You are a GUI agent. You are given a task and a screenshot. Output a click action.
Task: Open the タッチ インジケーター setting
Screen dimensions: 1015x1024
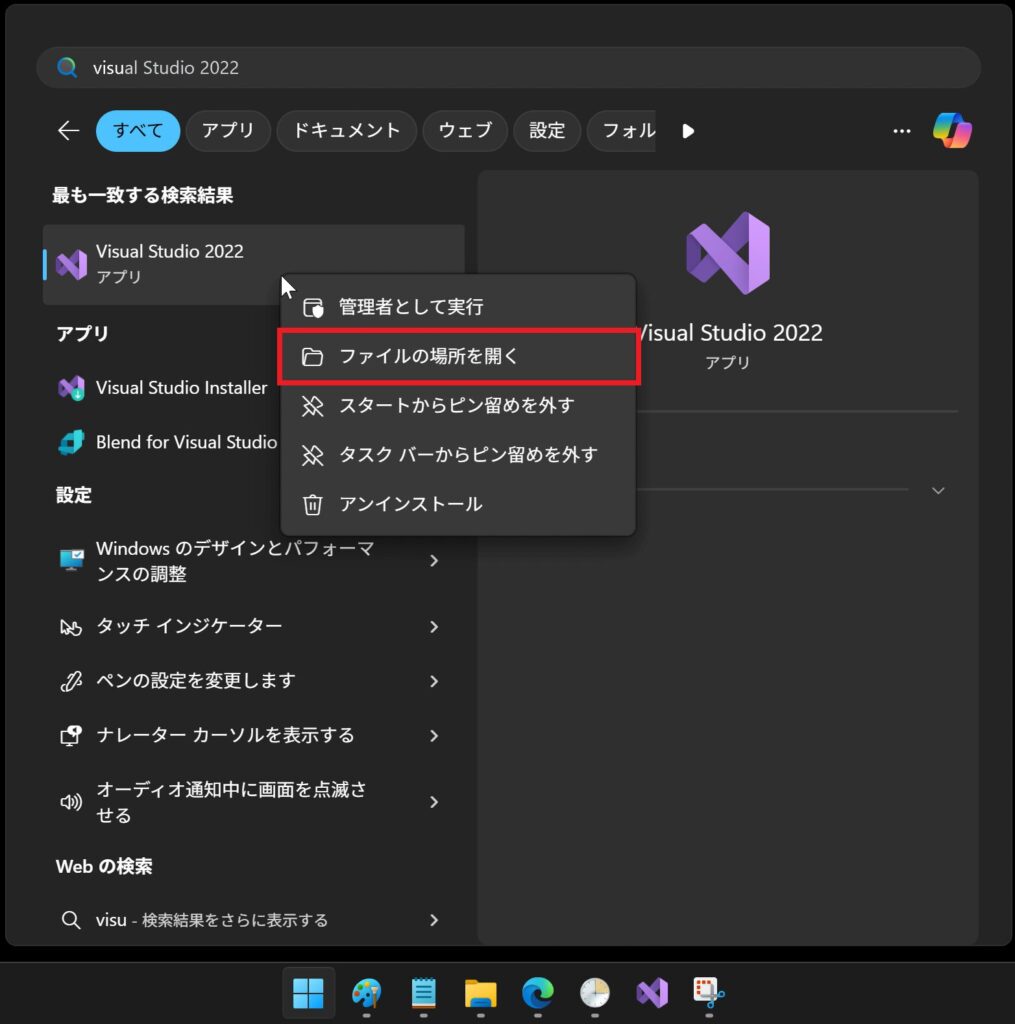[253, 627]
